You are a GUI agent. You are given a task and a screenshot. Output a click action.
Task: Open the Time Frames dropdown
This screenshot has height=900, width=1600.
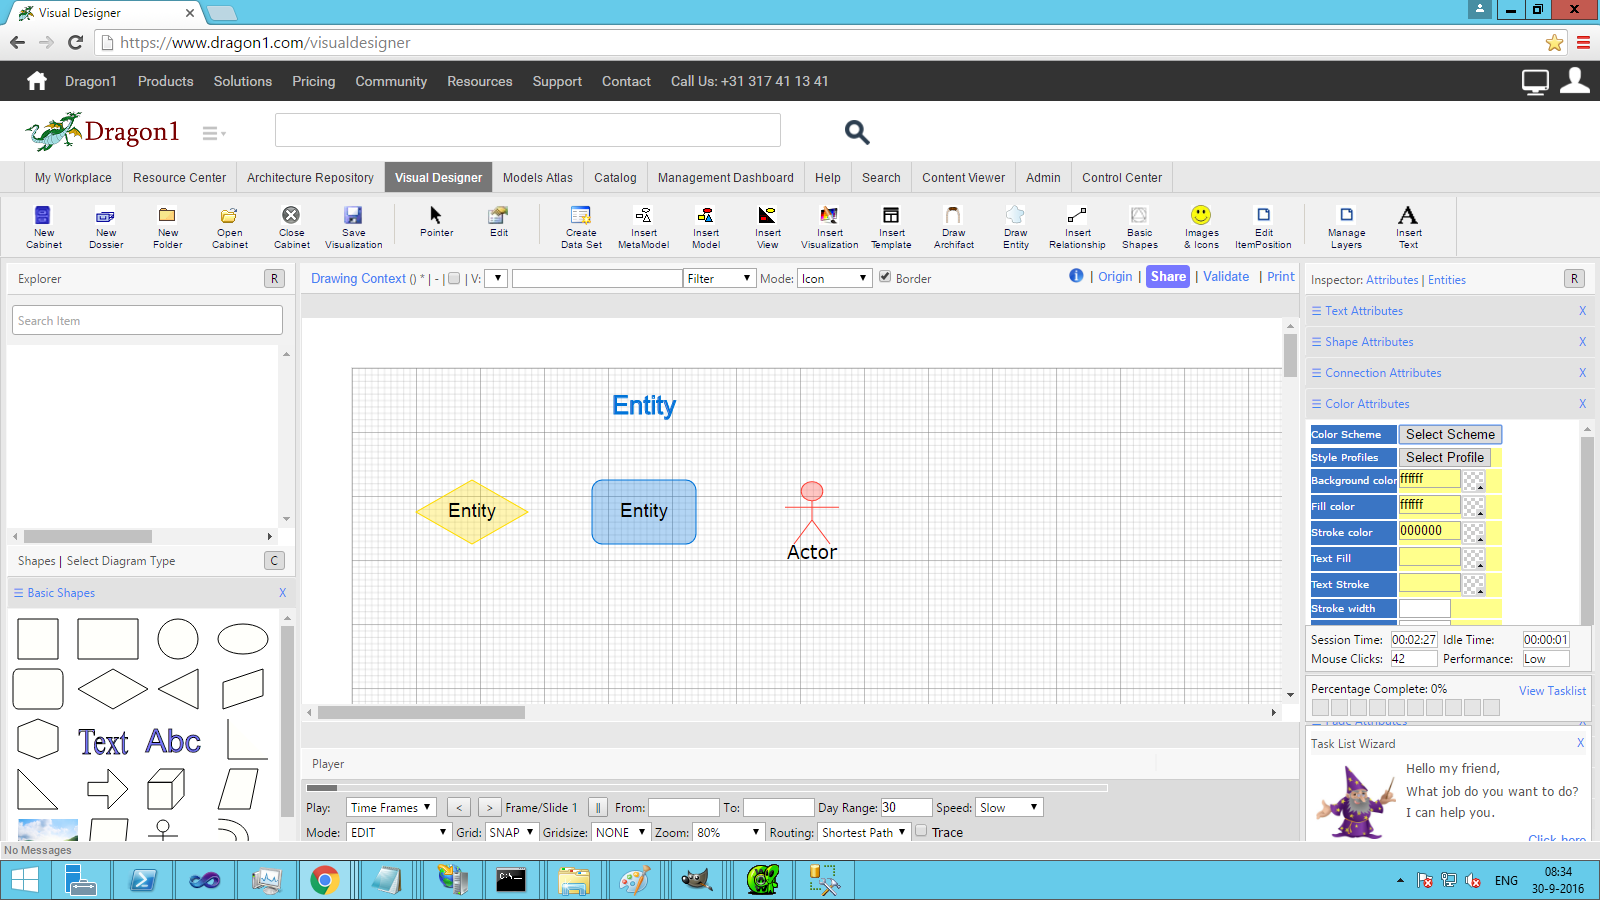point(391,807)
